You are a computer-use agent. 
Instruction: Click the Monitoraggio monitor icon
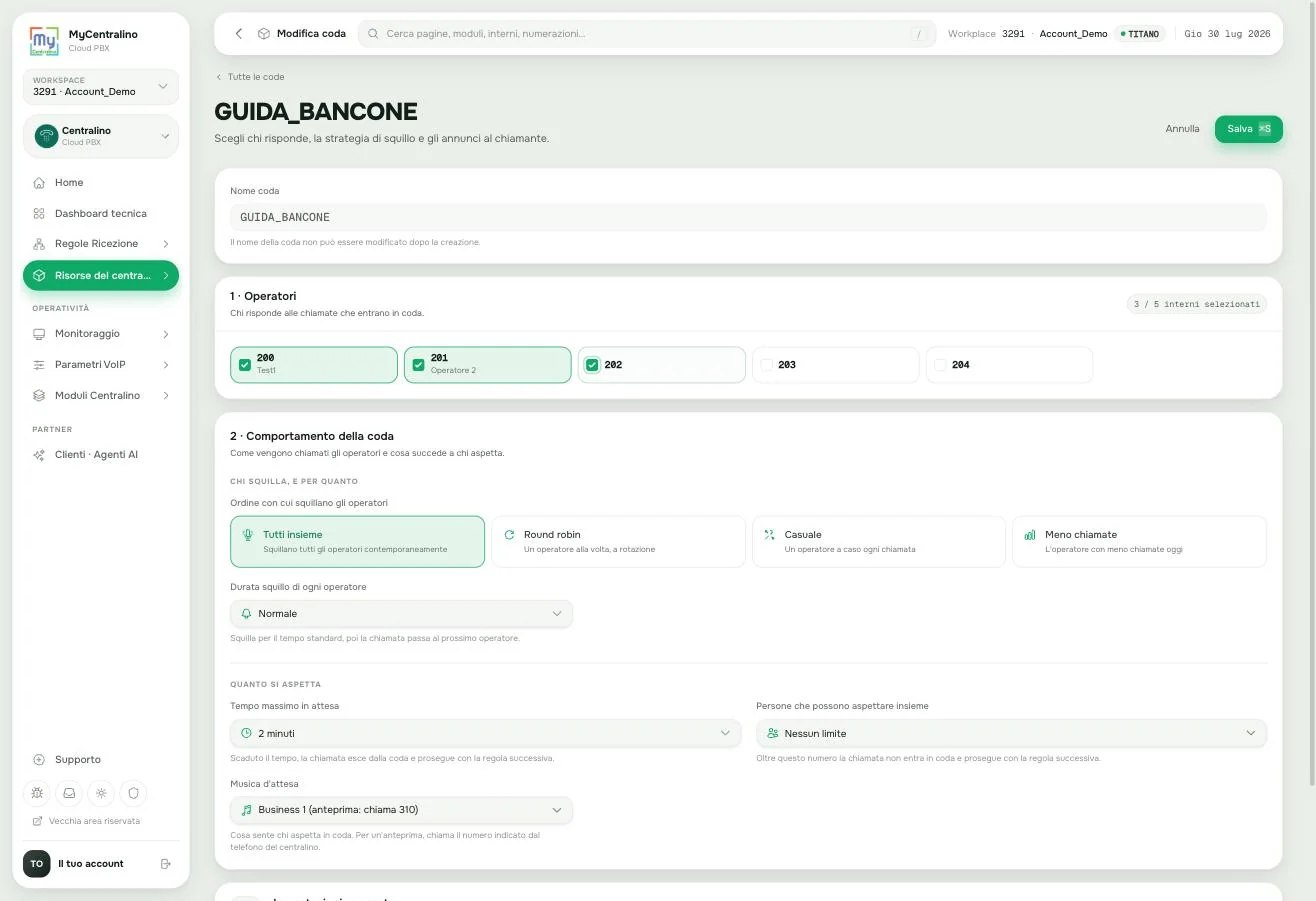click(39, 334)
